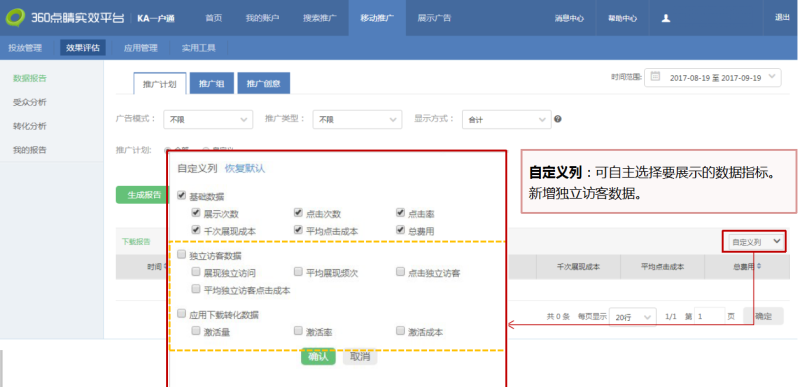
Task: Open the 广告模式 dropdown
Action: (208, 119)
